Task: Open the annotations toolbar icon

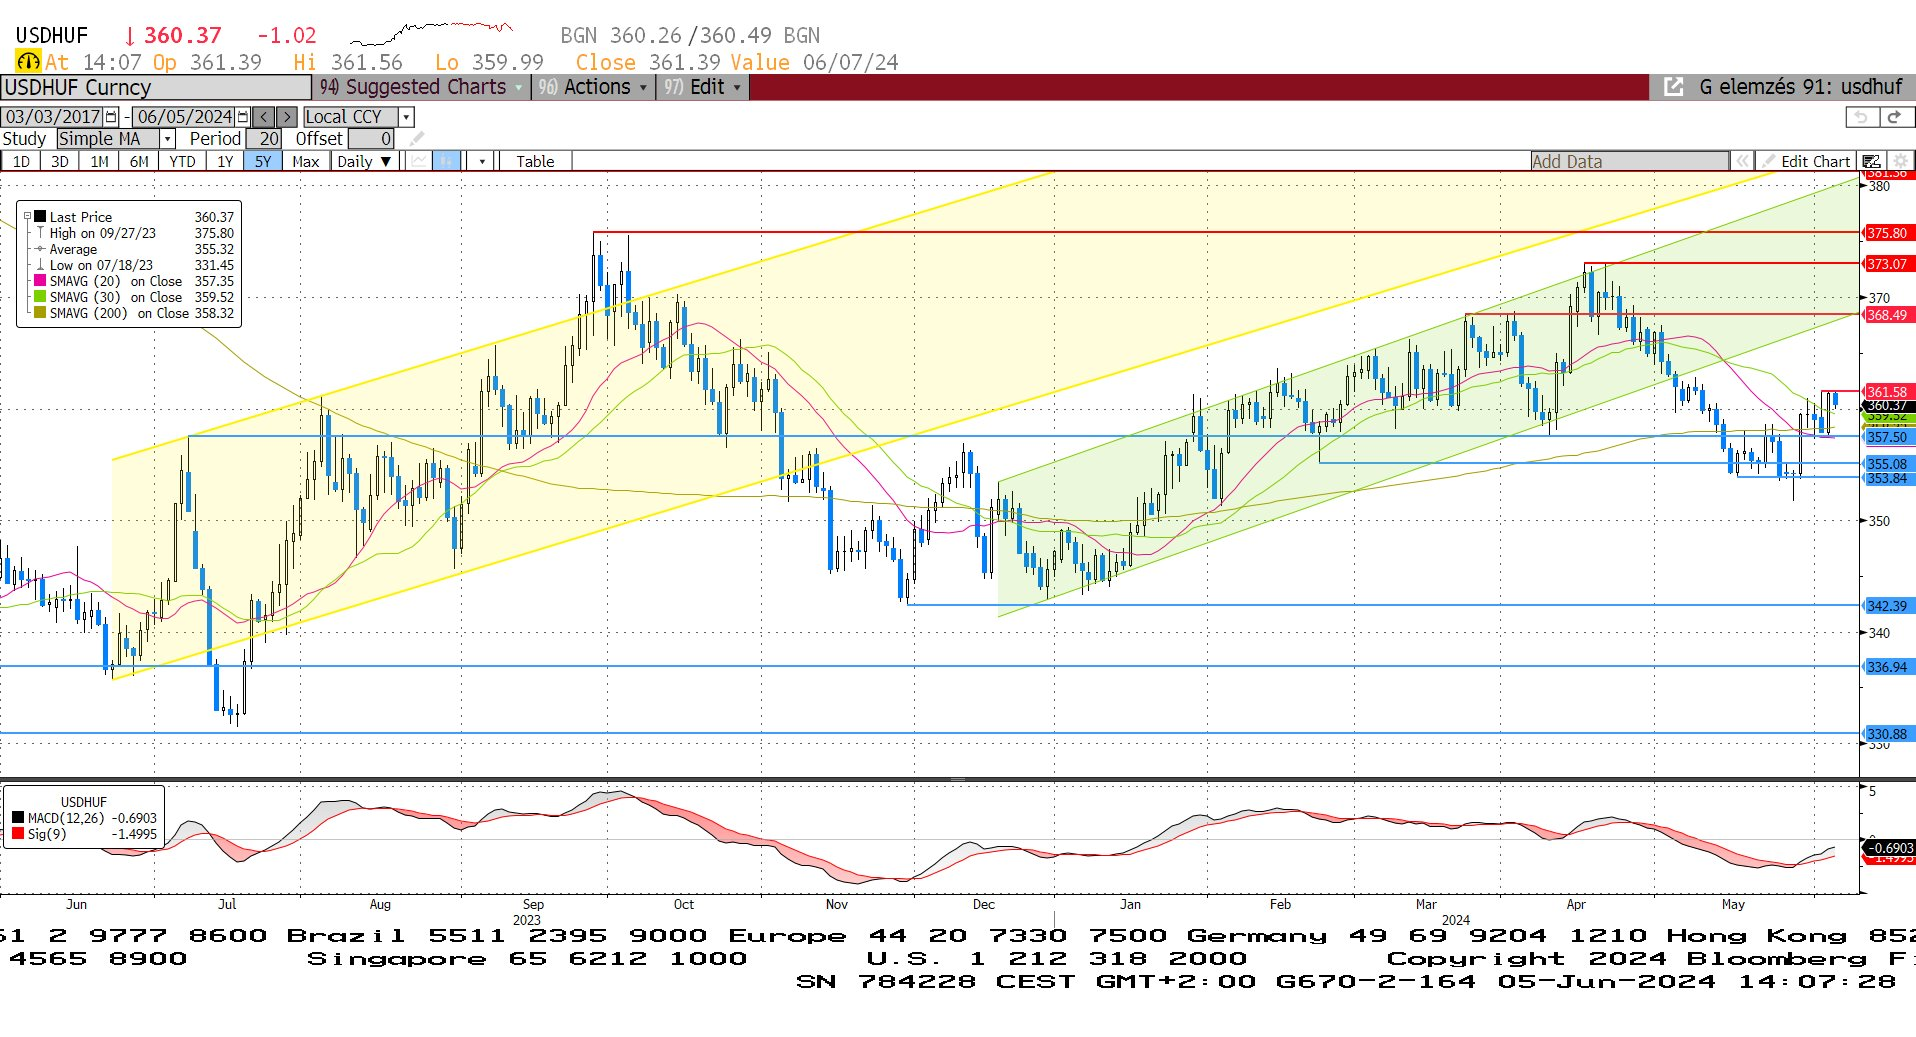Action: pyautogui.click(x=1872, y=161)
